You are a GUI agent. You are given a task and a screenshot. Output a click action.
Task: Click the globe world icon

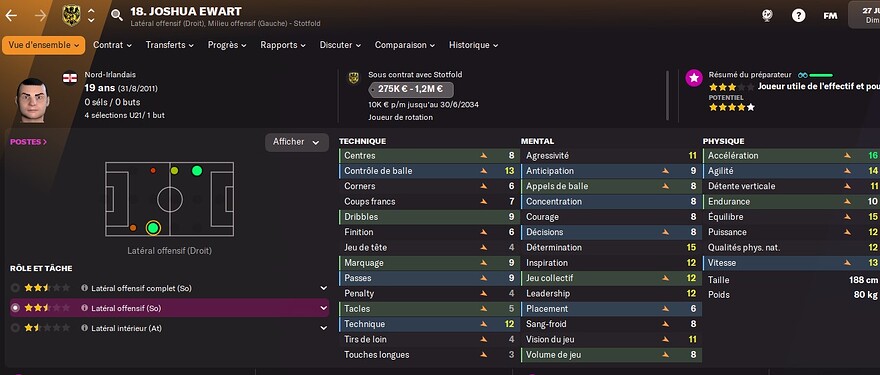pos(767,15)
